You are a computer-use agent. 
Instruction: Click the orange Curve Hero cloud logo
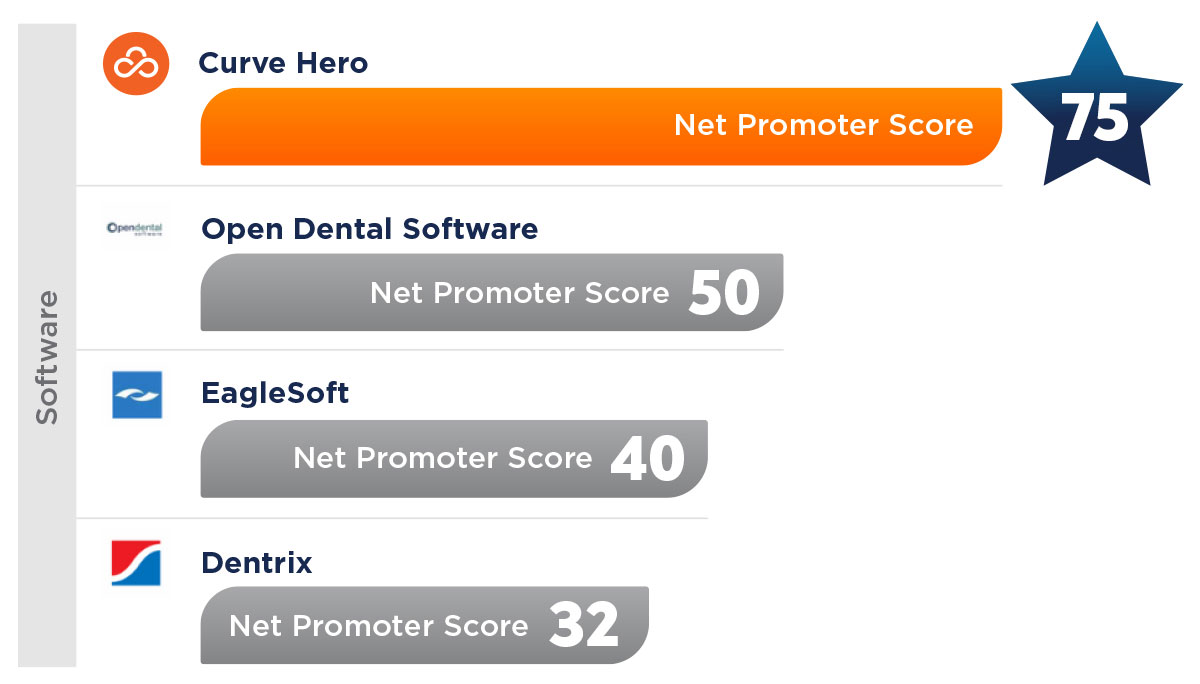[136, 64]
